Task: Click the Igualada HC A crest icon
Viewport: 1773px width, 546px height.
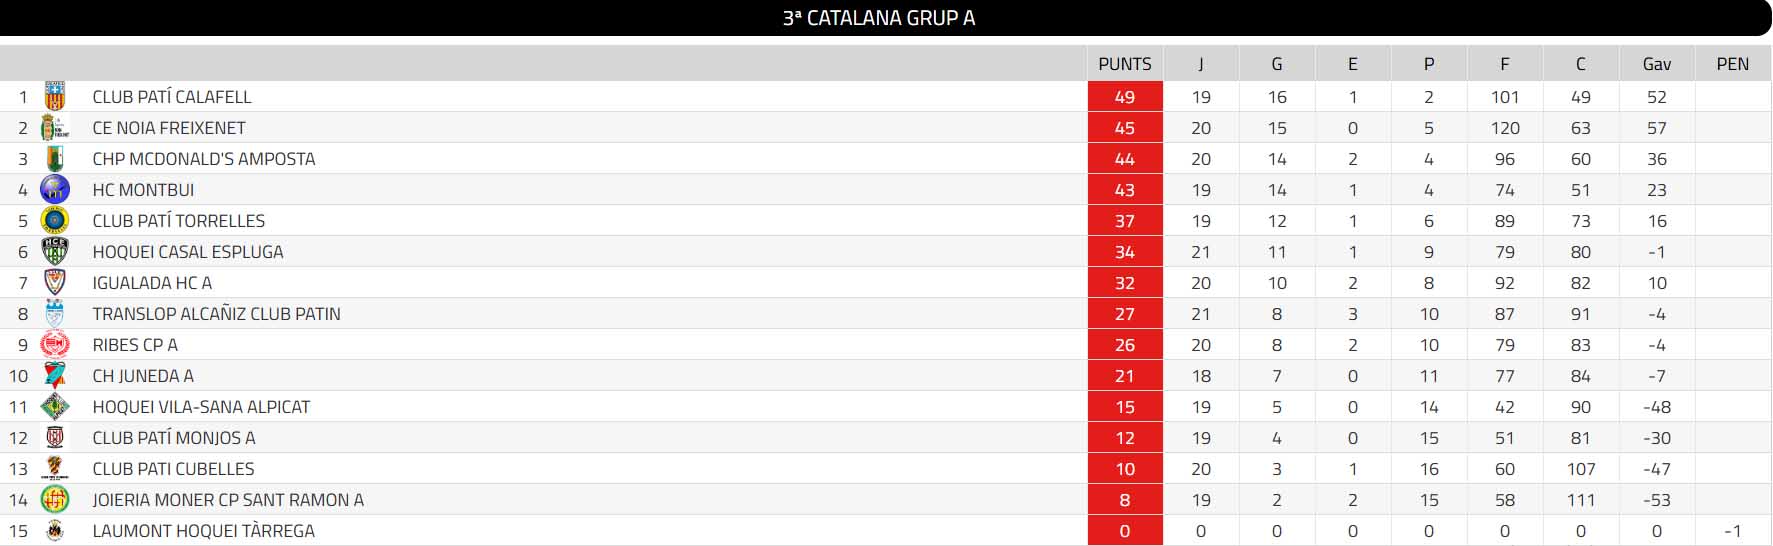Action: (55, 283)
